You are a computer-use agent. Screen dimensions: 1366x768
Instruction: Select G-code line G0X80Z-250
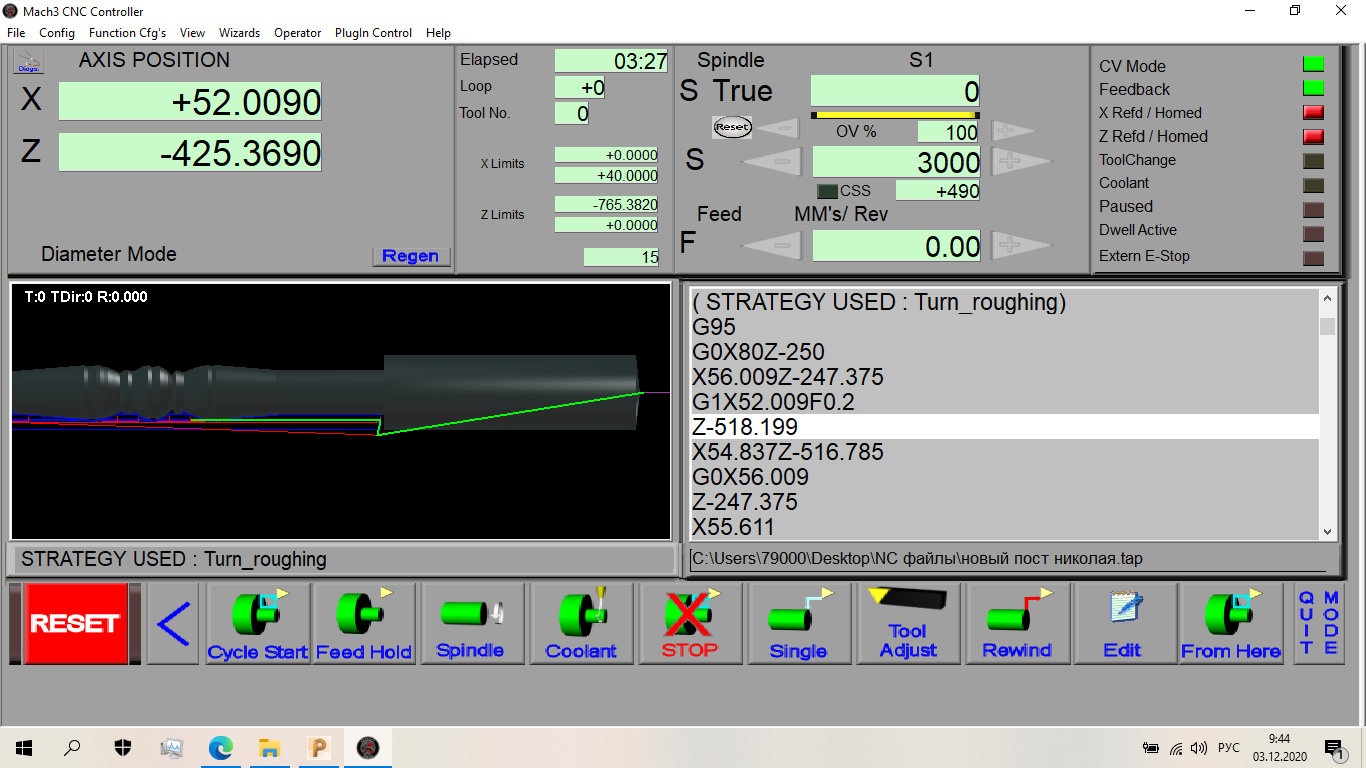(1004, 352)
